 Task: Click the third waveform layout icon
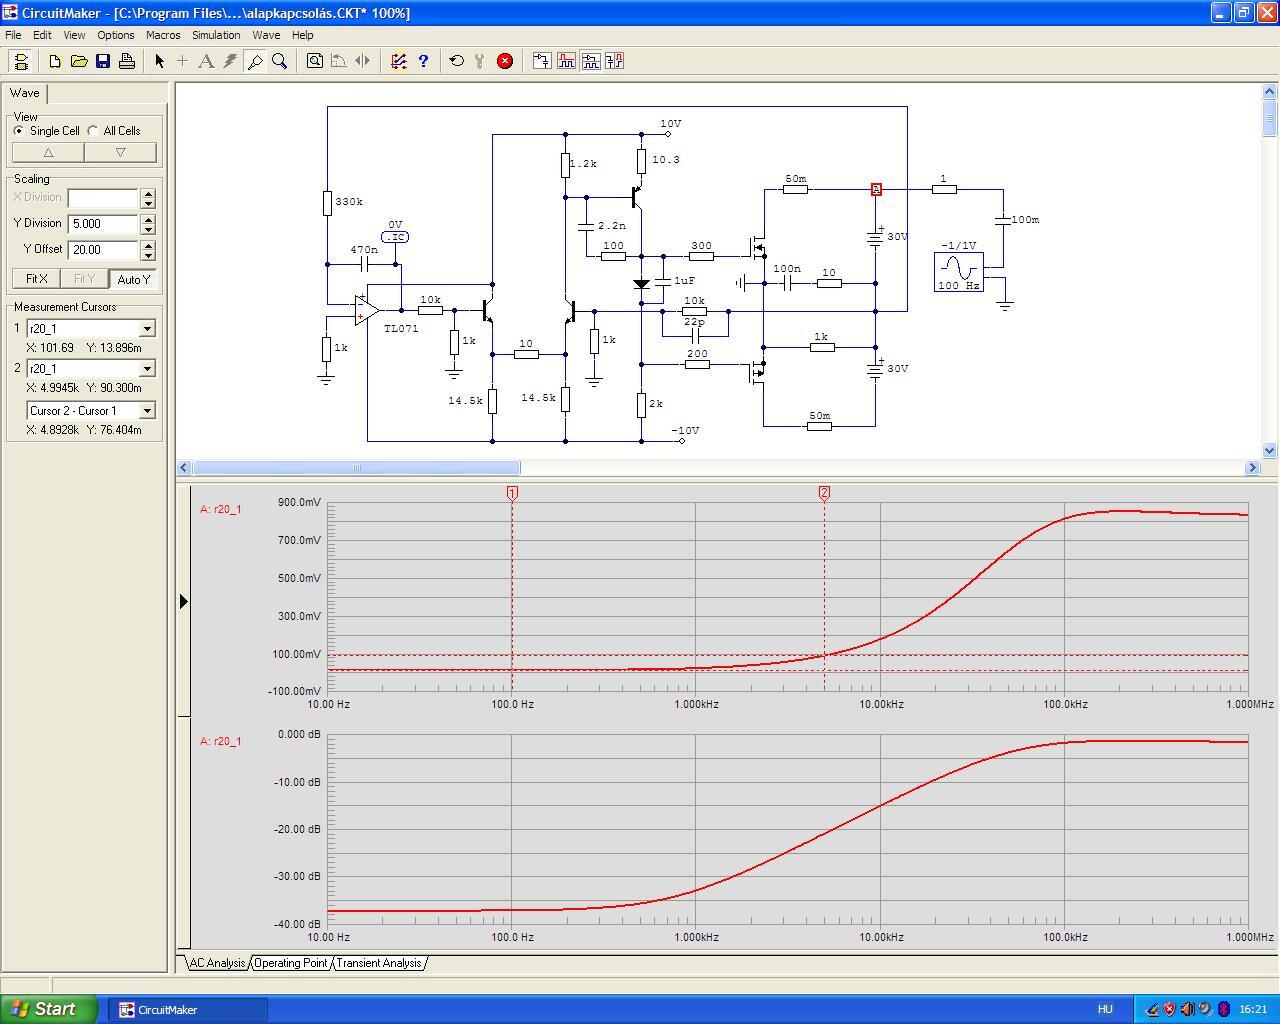click(x=590, y=61)
